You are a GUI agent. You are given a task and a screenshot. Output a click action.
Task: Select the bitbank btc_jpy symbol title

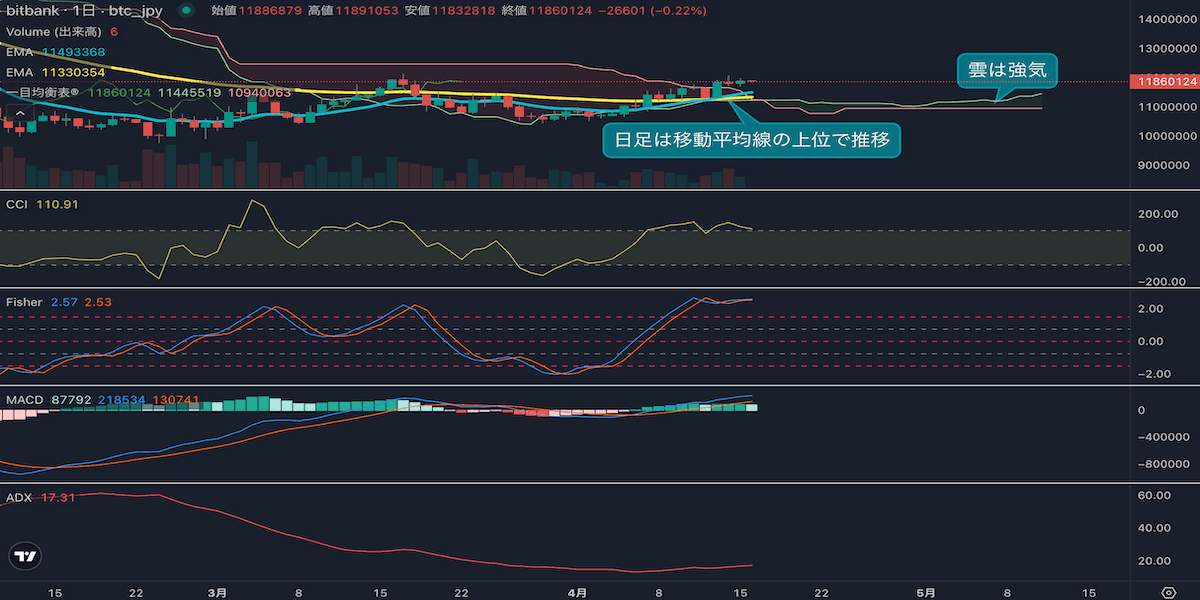[x=85, y=11]
